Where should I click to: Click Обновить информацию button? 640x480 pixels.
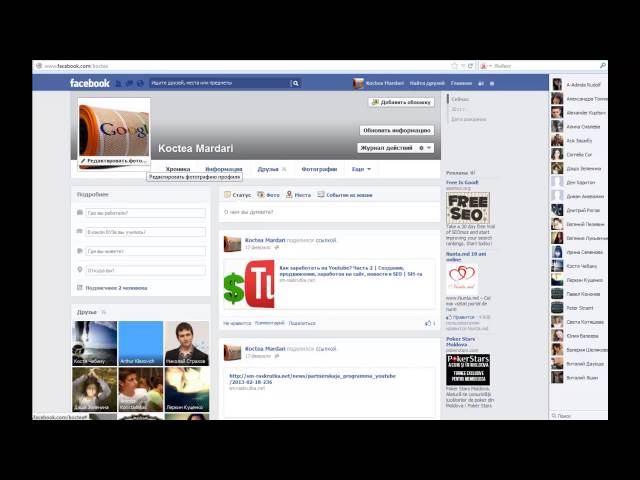397,130
